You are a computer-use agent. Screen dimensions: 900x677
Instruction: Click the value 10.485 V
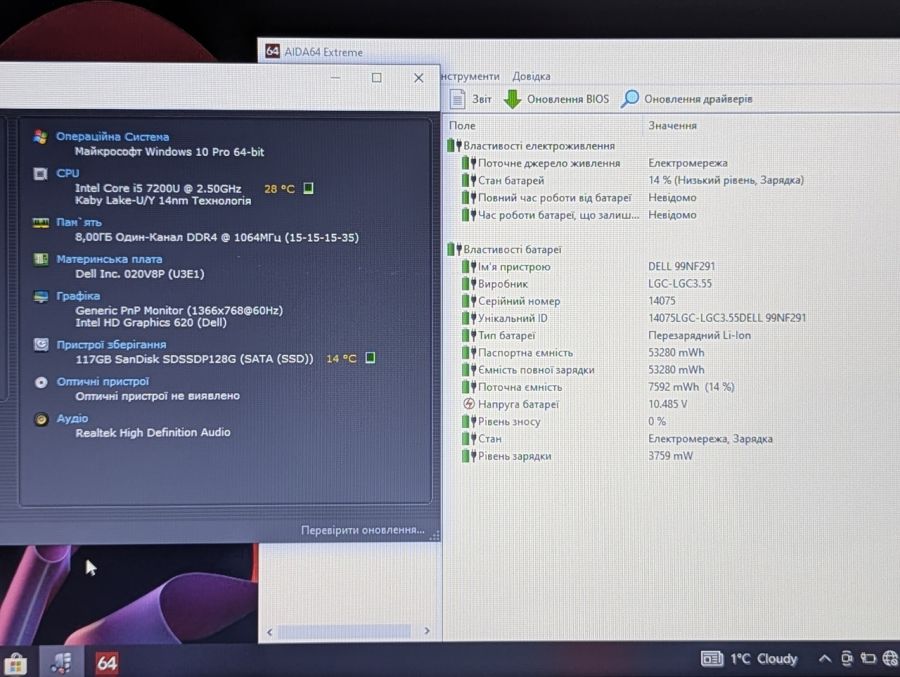pyautogui.click(x=668, y=404)
